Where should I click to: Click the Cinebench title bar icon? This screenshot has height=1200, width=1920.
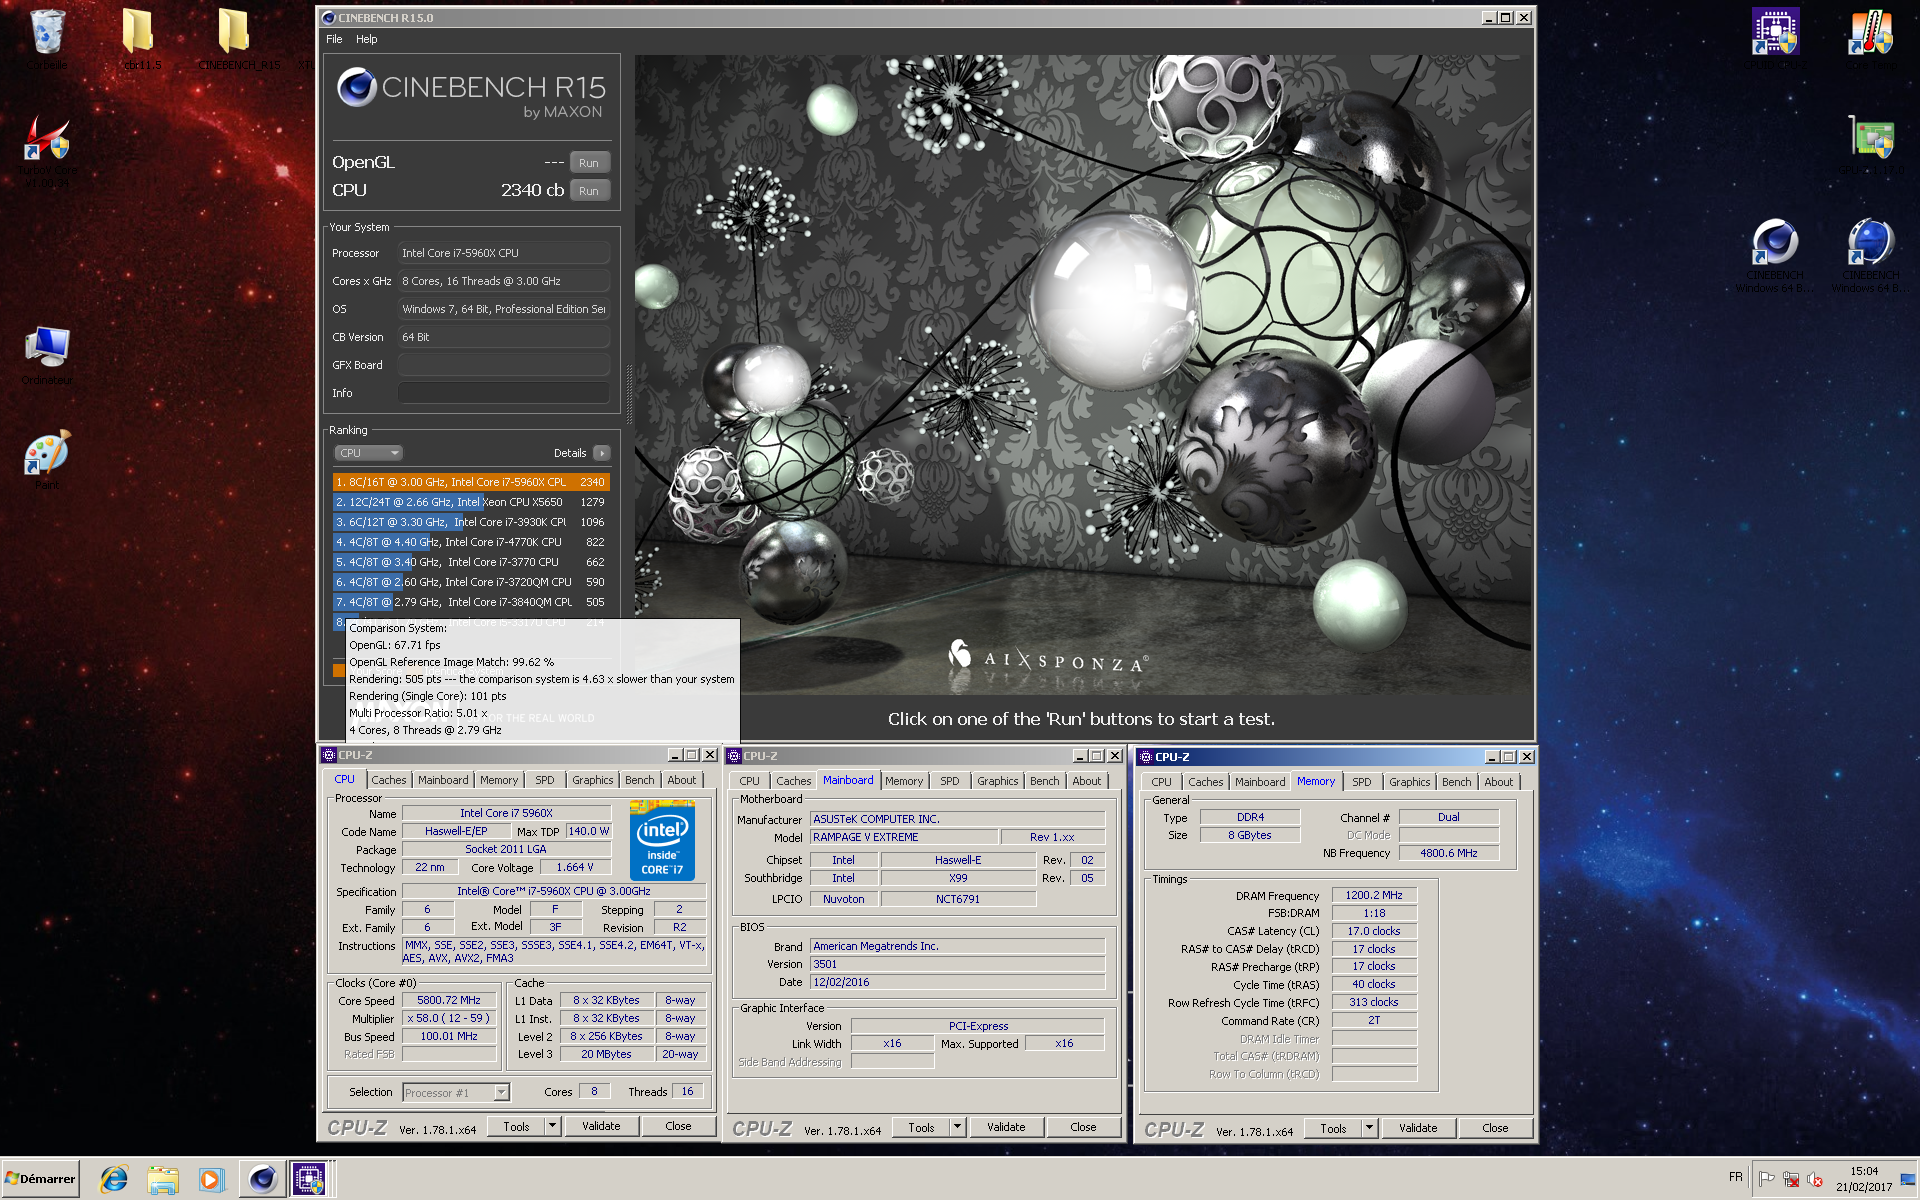328,18
